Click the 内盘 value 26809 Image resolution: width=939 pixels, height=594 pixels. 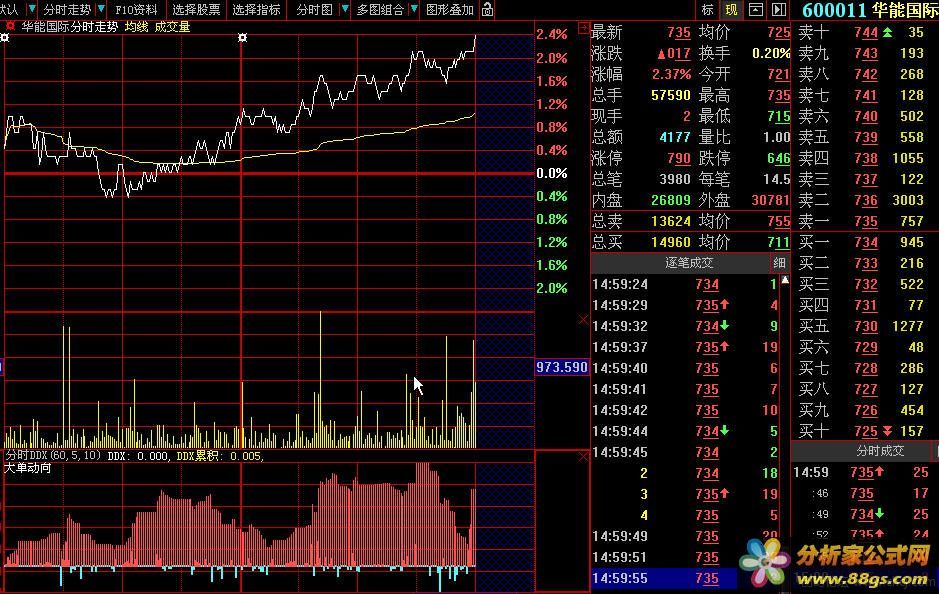671,200
